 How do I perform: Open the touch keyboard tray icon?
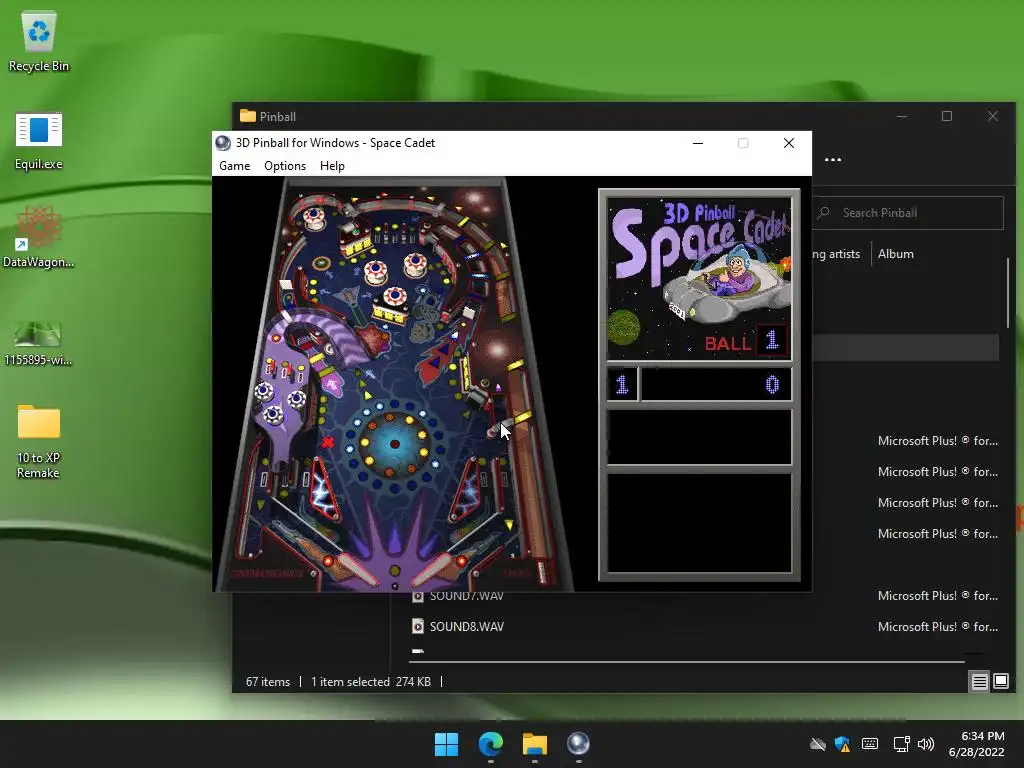(x=870, y=744)
